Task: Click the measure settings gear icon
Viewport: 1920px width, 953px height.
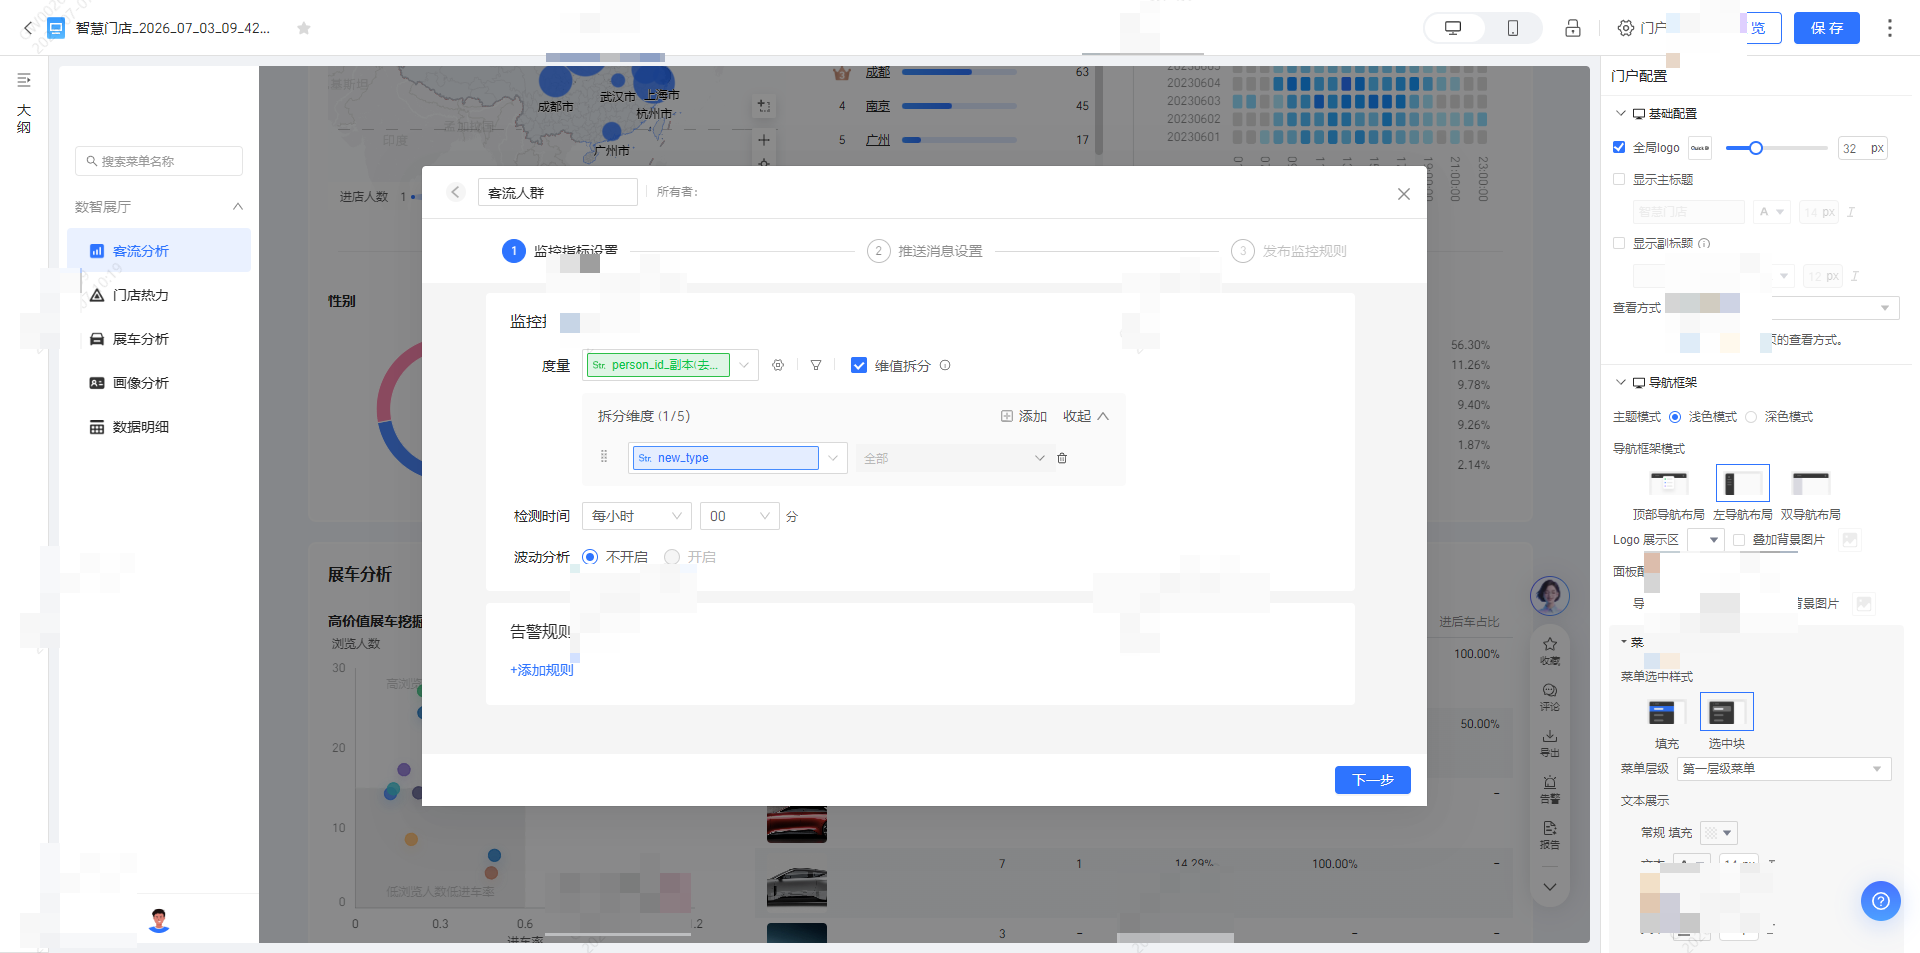Action: 778,366
